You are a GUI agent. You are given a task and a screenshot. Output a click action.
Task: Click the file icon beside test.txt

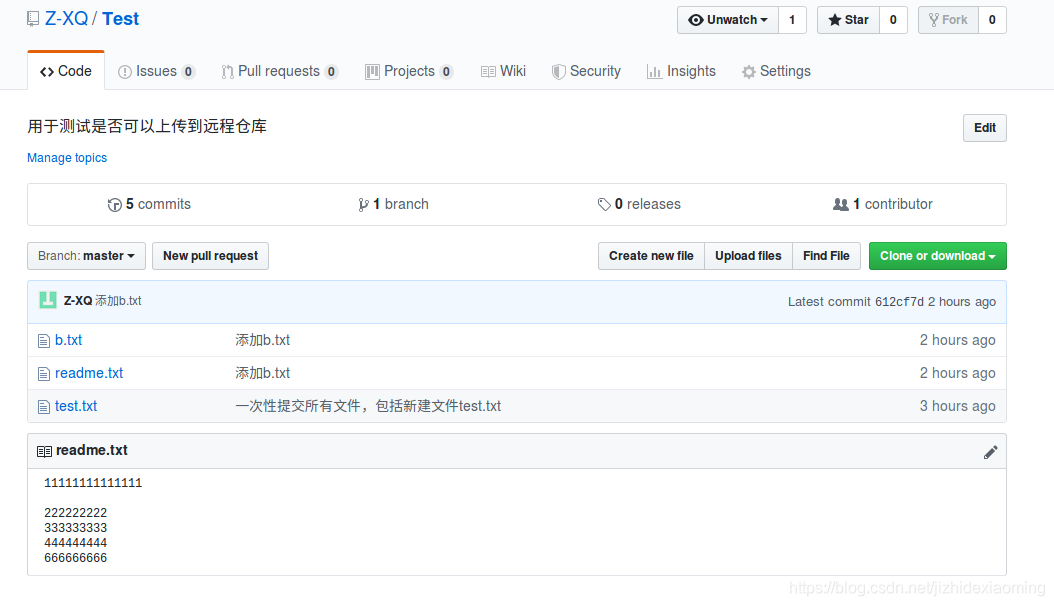(x=44, y=407)
